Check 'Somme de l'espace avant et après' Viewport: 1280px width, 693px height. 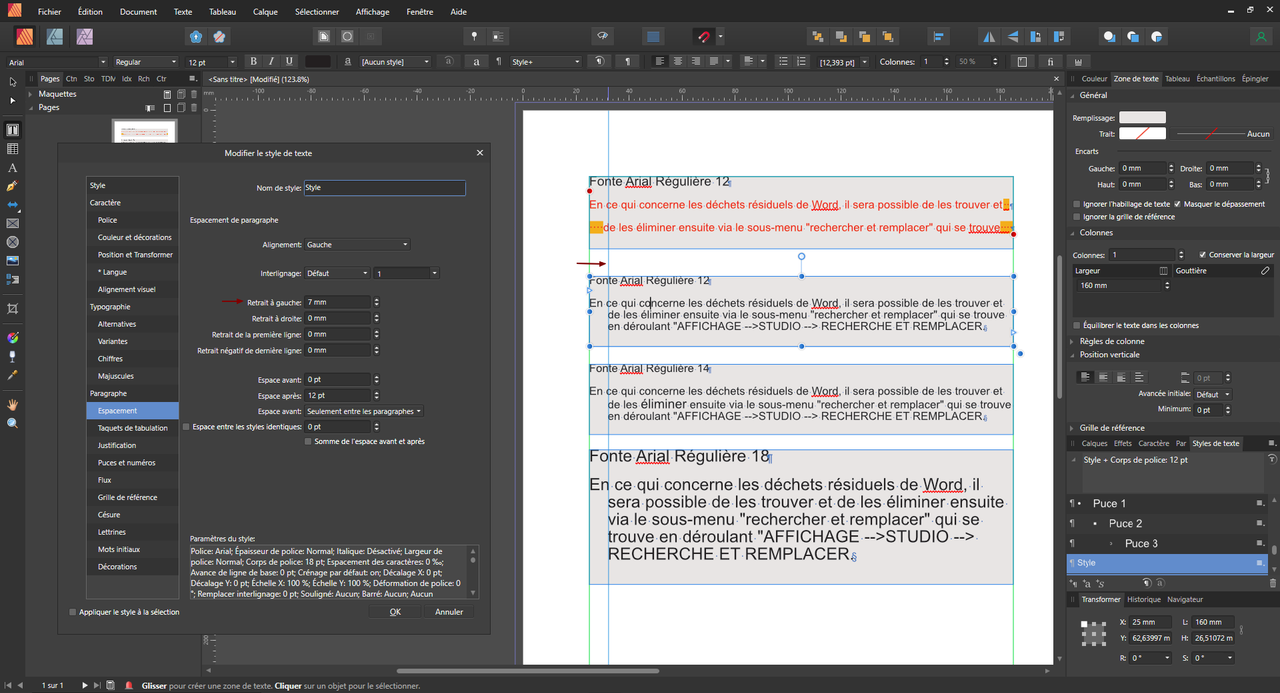tap(308, 441)
